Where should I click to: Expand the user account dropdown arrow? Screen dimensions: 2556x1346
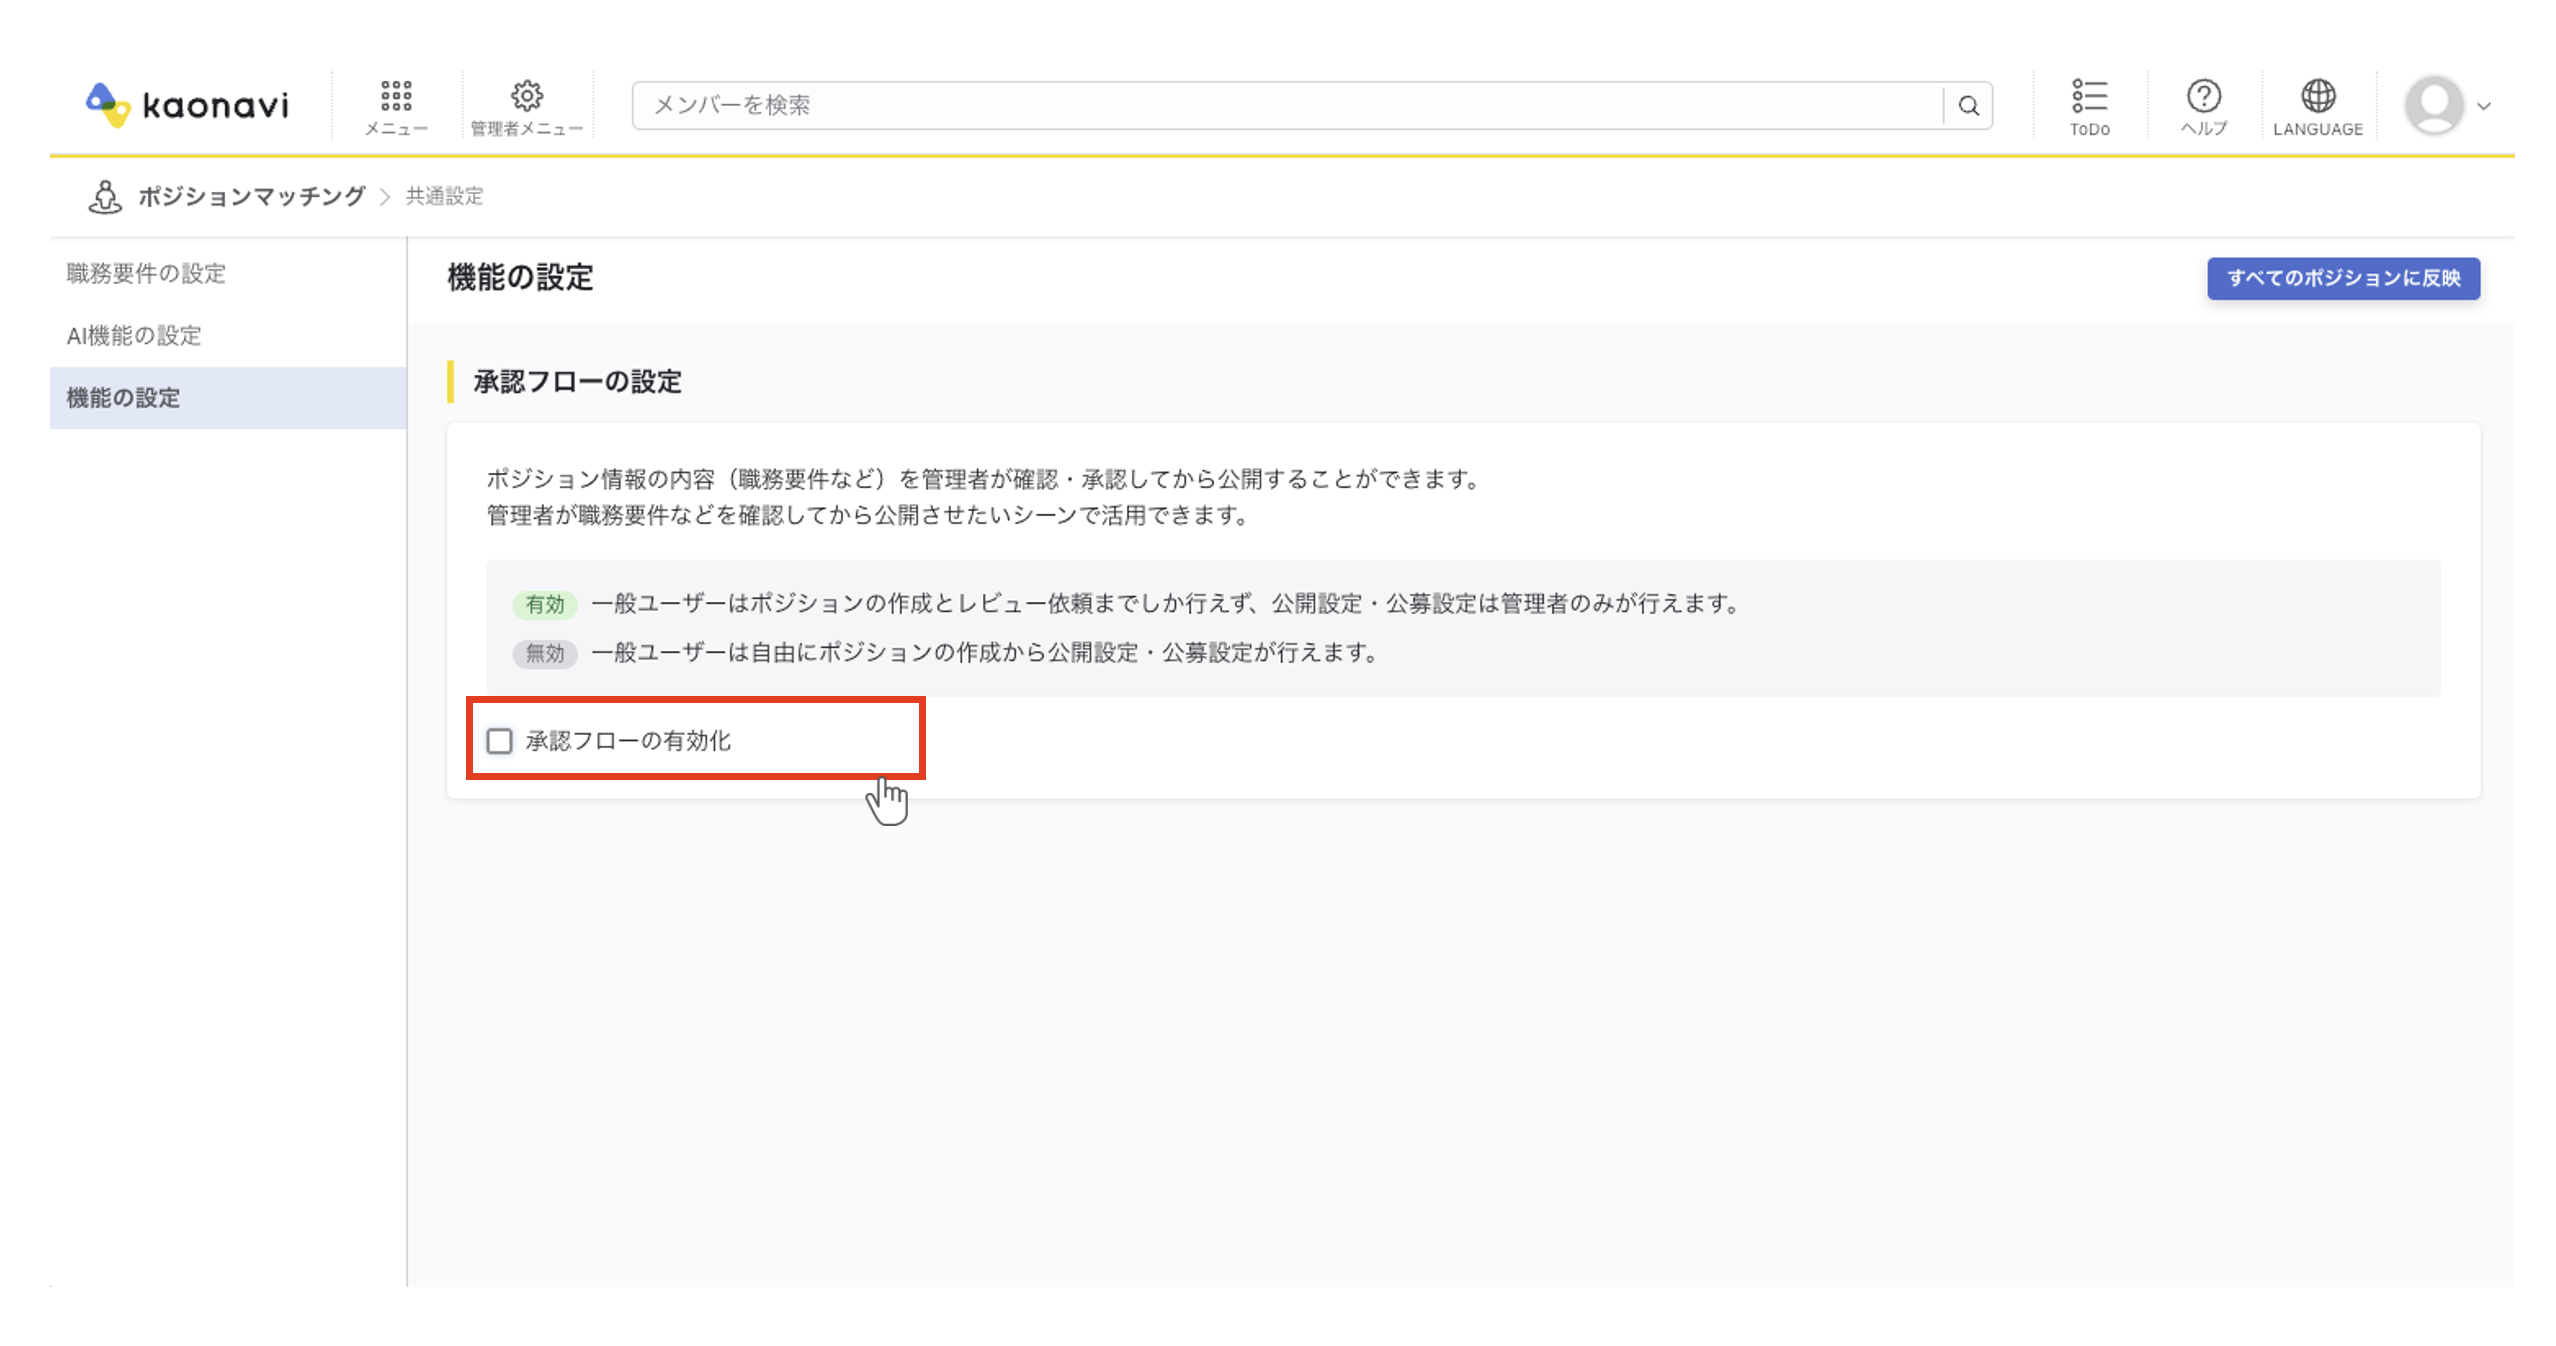pyautogui.click(x=2483, y=106)
